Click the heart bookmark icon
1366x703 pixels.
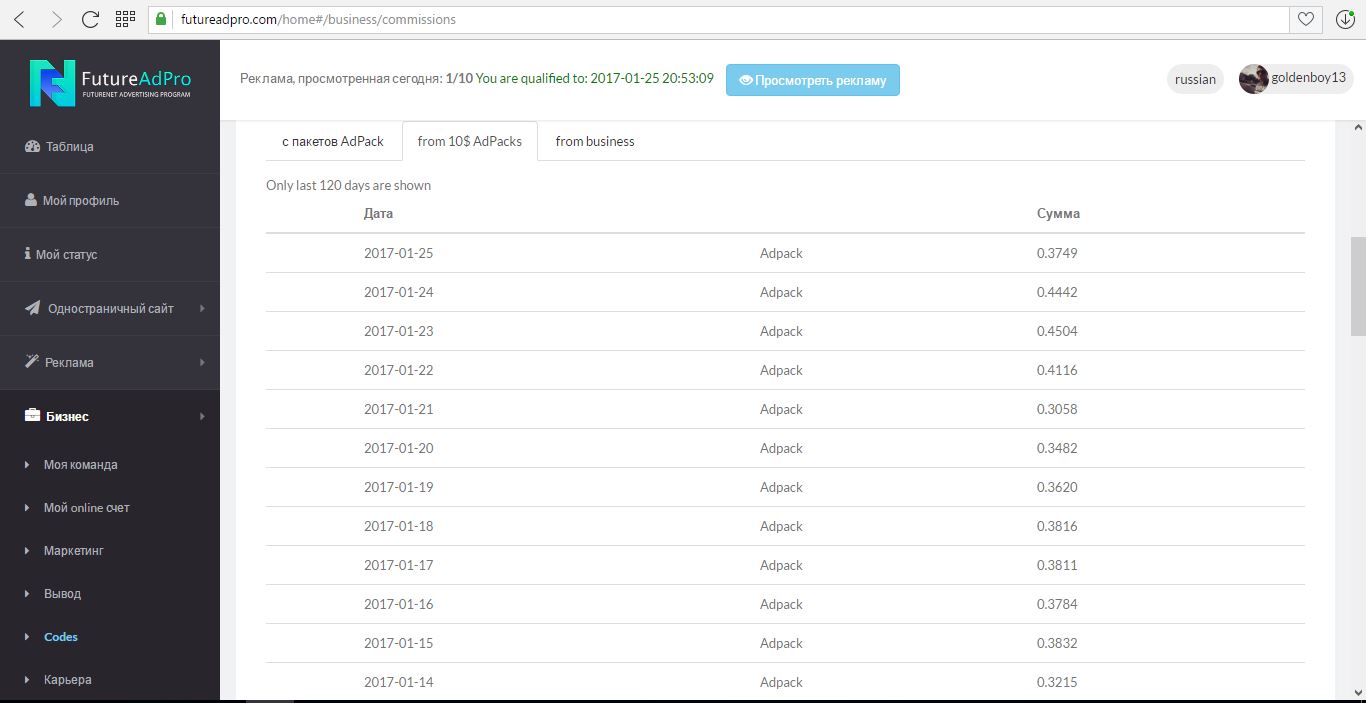1306,19
